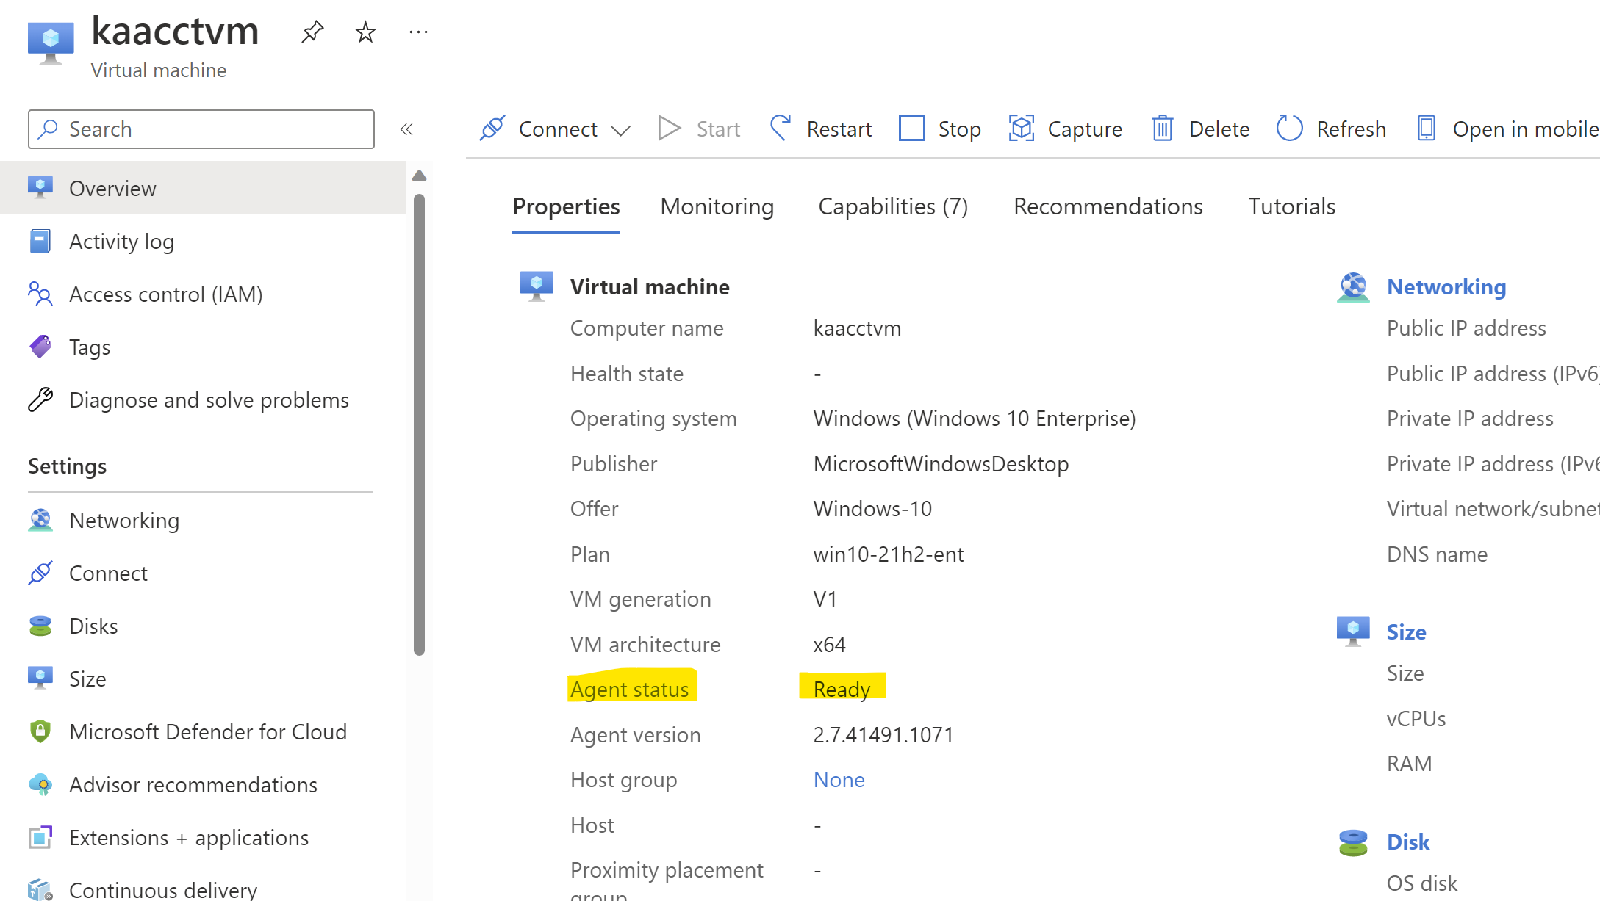Screen dimensions: 1600x901
Task: Open the Size heading link in properties
Action: tap(1406, 632)
